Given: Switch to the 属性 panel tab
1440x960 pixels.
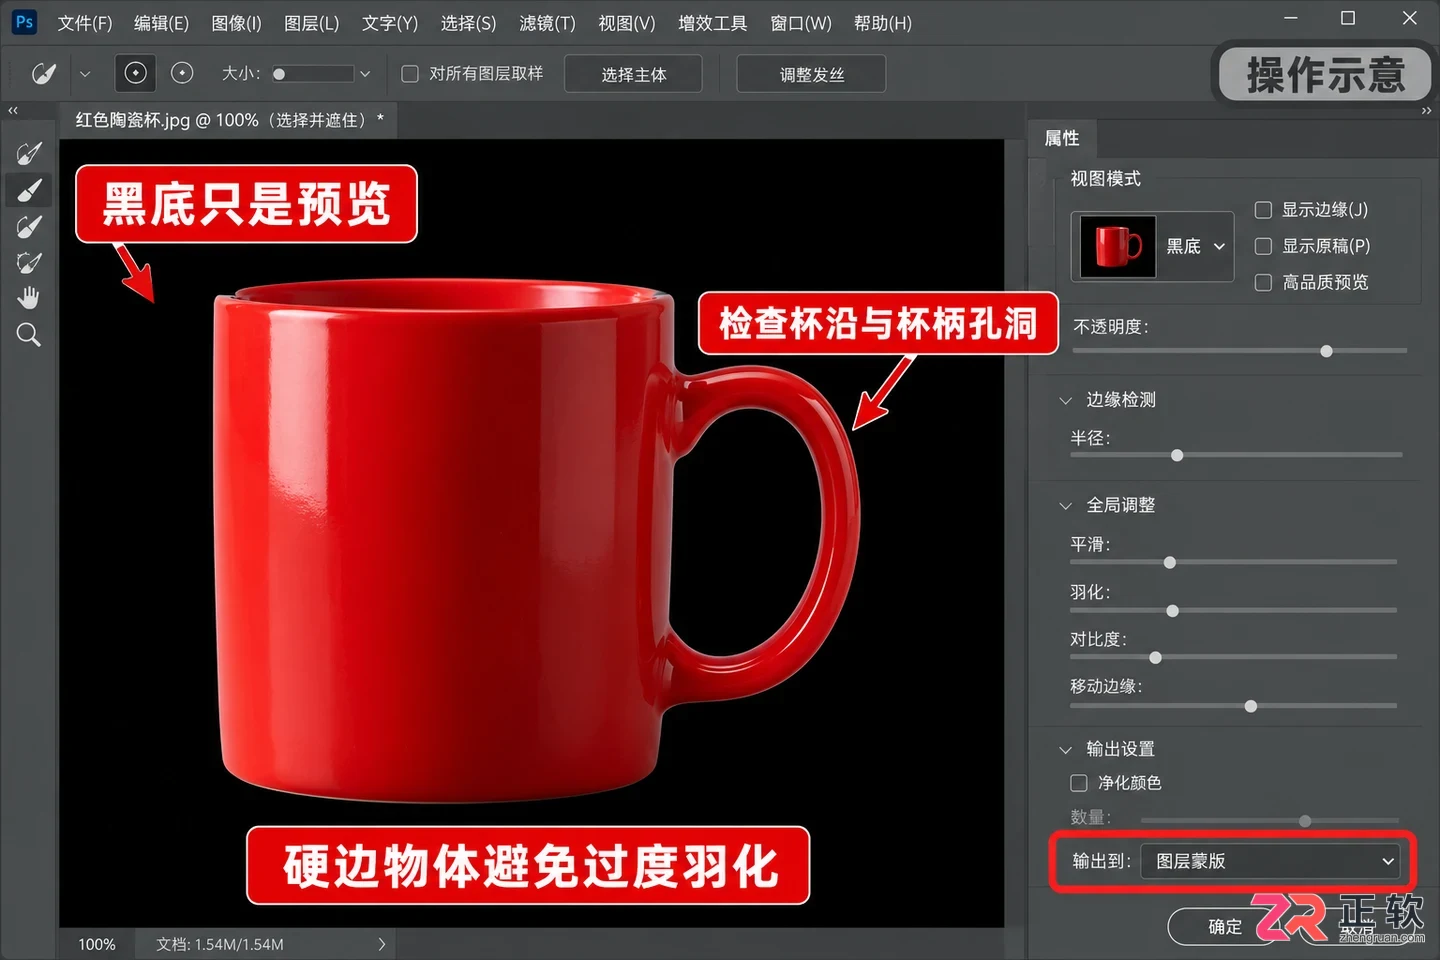Looking at the screenshot, I should pos(1062,138).
